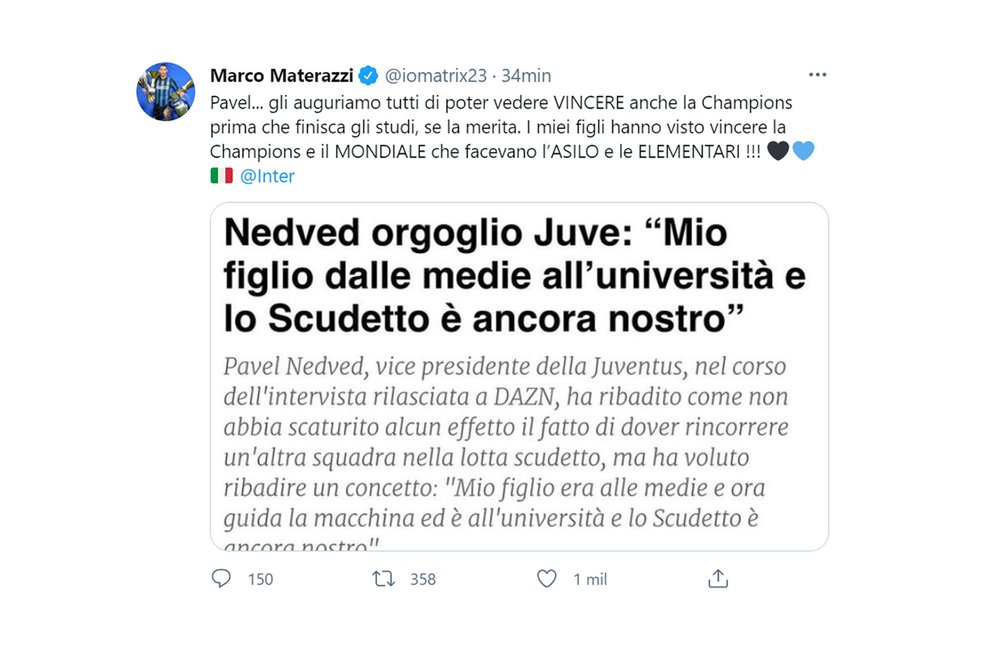Open the tweet options ellipsis menu
This screenshot has width=992, height=661.
point(818,73)
